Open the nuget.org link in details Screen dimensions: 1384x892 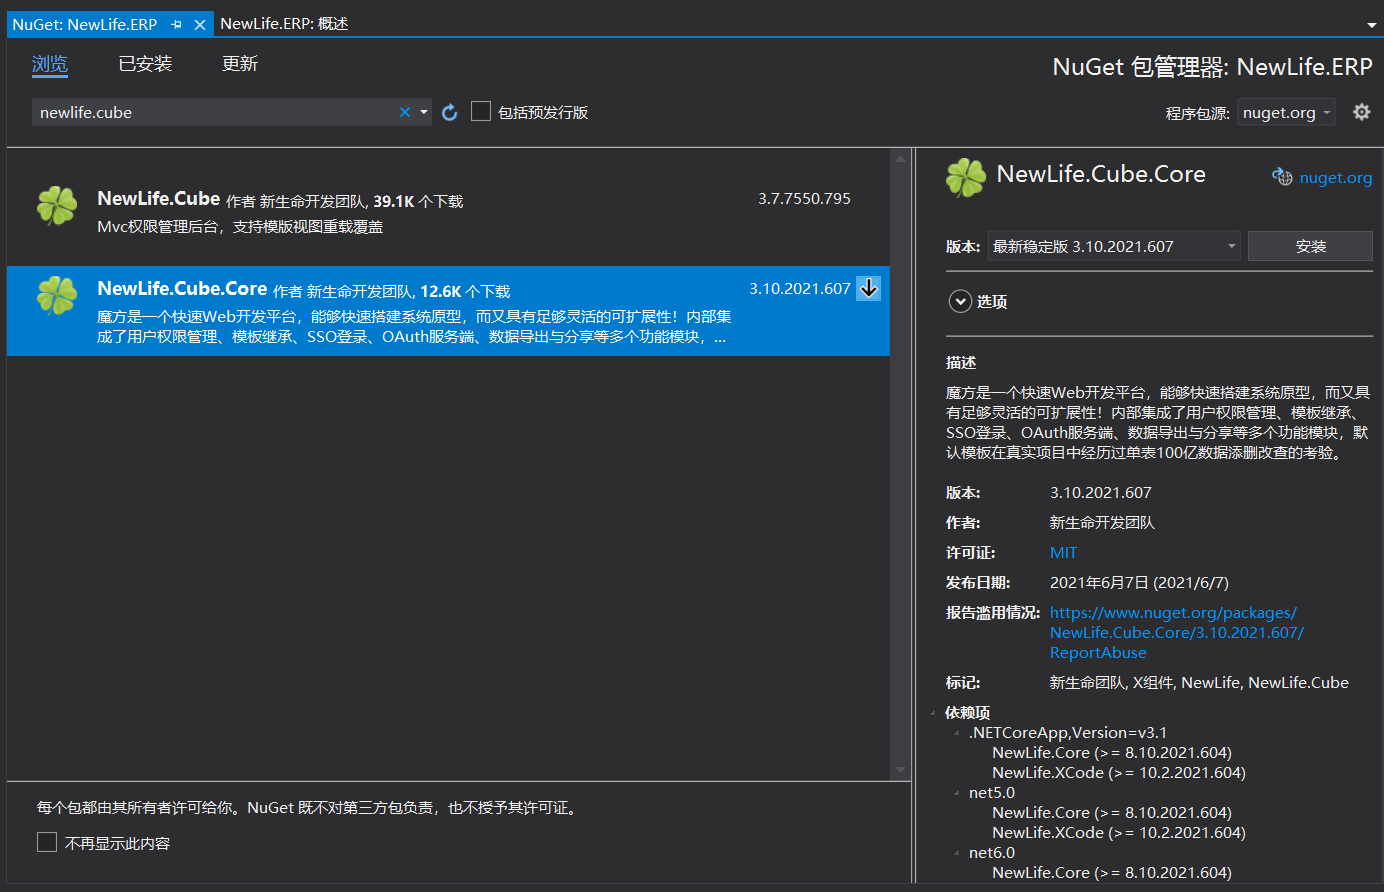click(x=1335, y=178)
